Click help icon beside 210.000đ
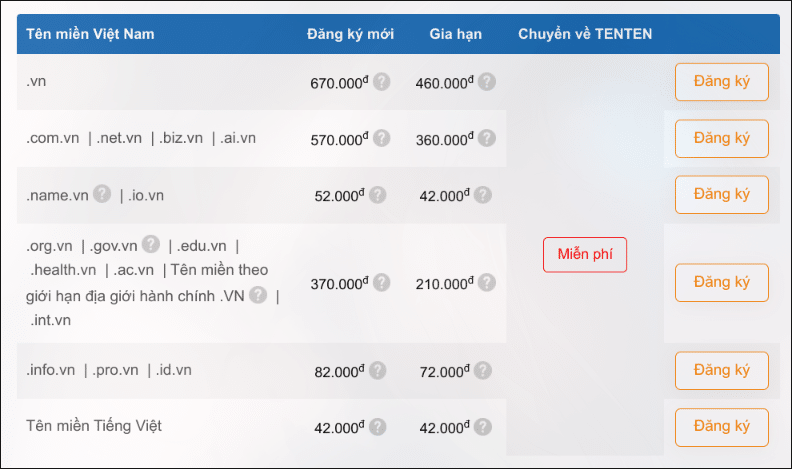Image resolution: width=792 pixels, height=469 pixels. 487,283
